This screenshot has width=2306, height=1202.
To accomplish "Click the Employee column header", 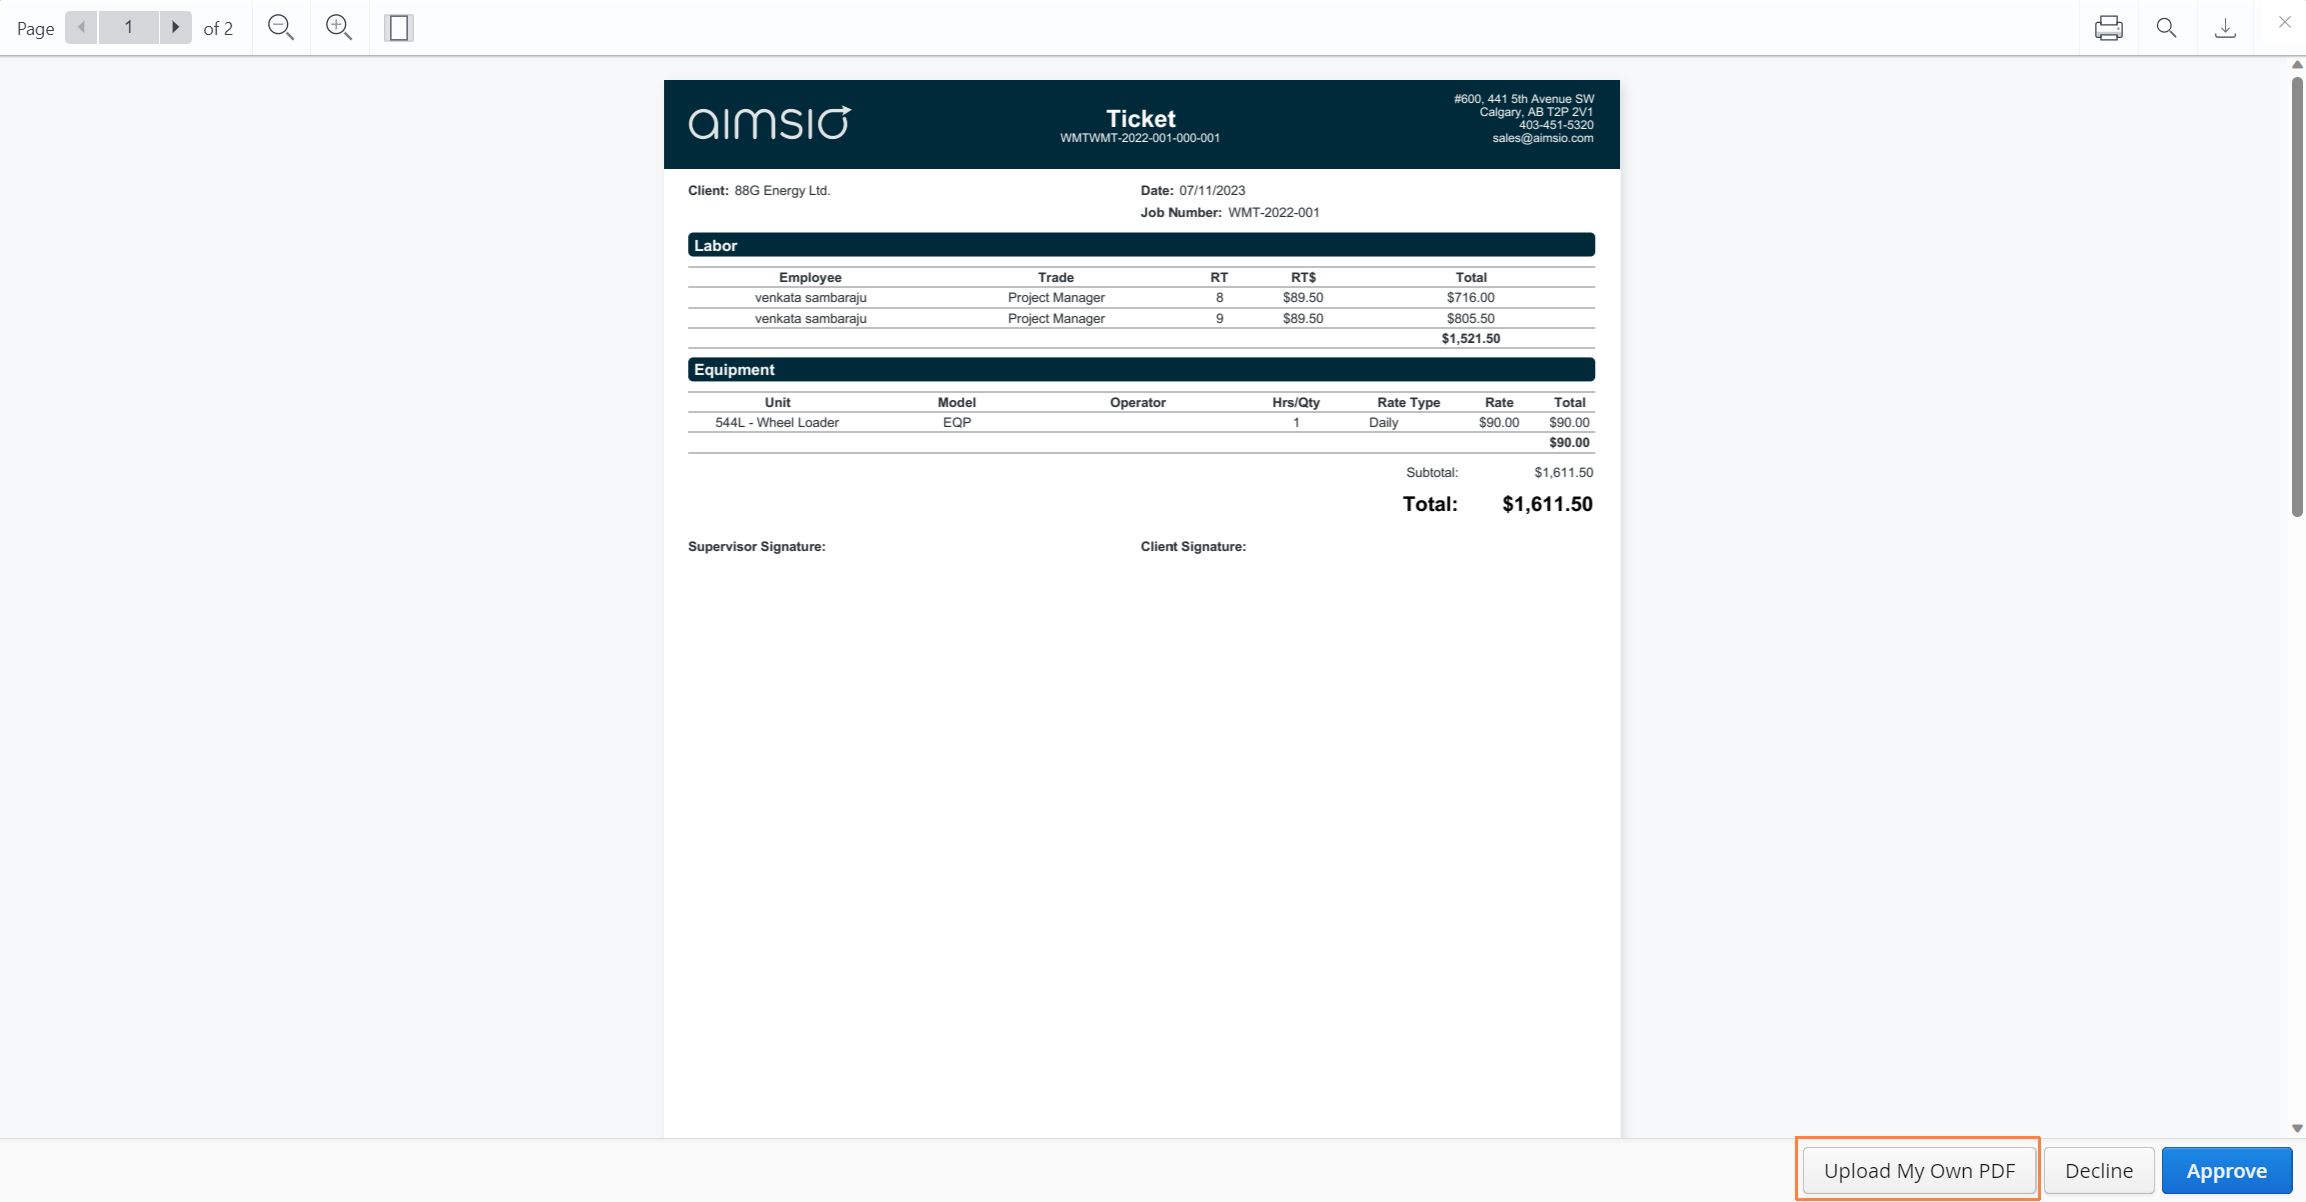I will 810,277.
